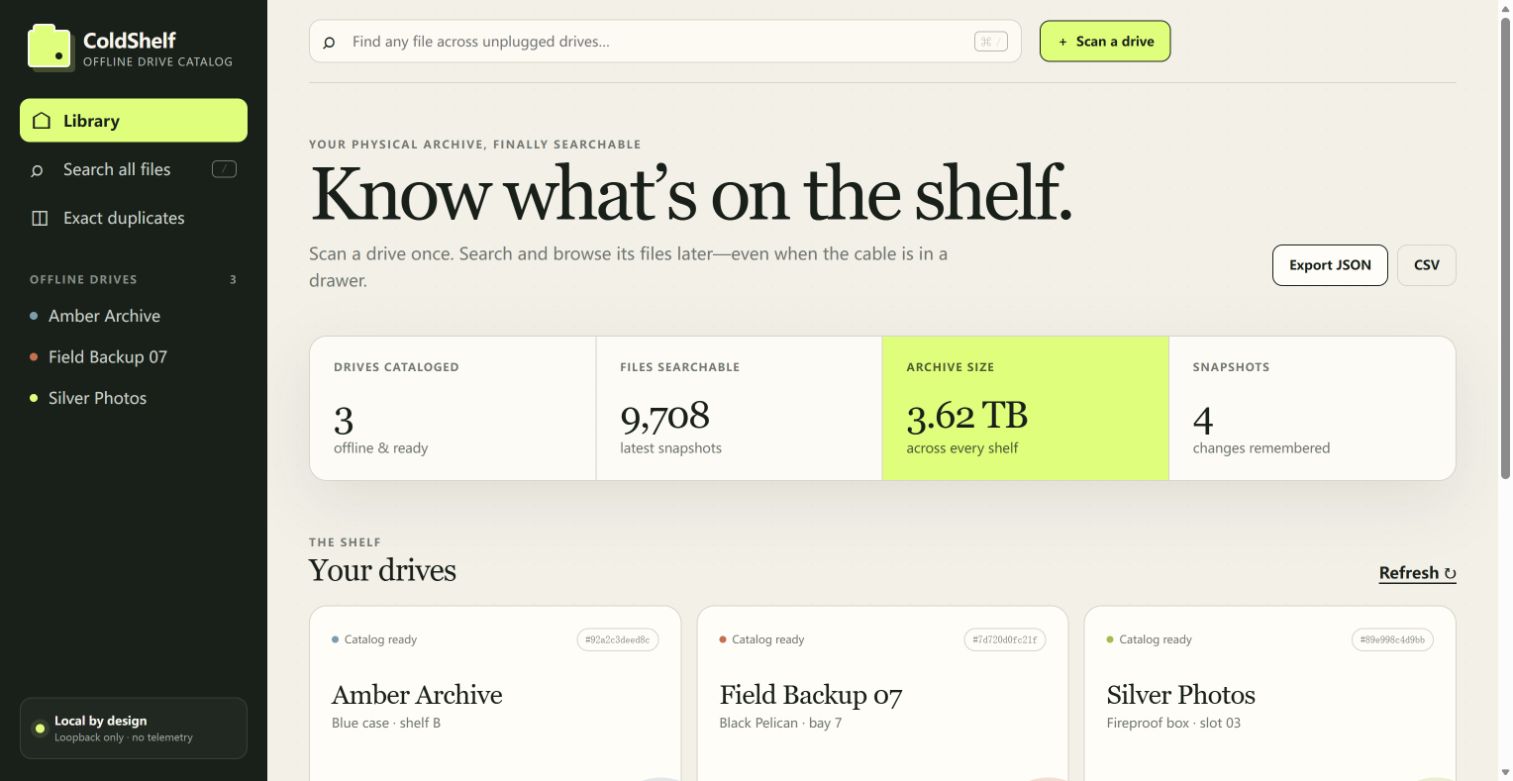Click the ColdShelf logo icon
Screen dimensions: 1513x781
50,47
